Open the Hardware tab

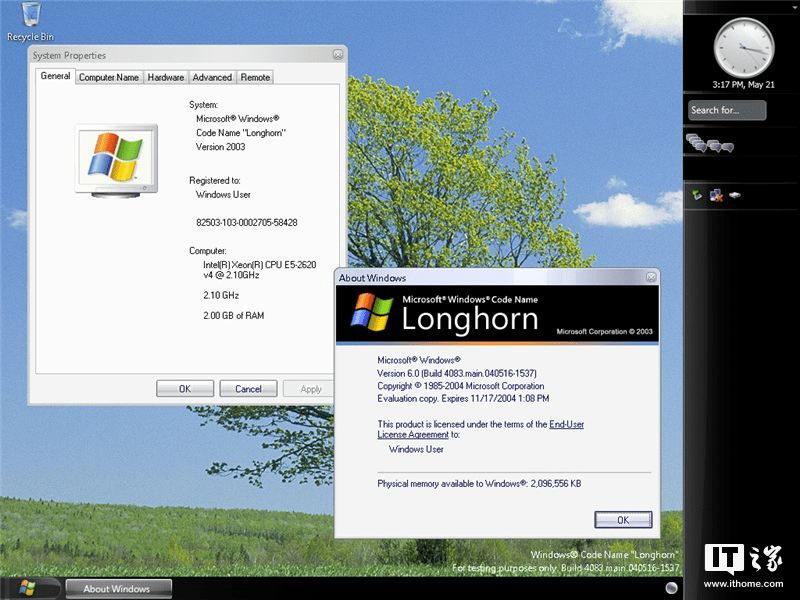point(165,76)
